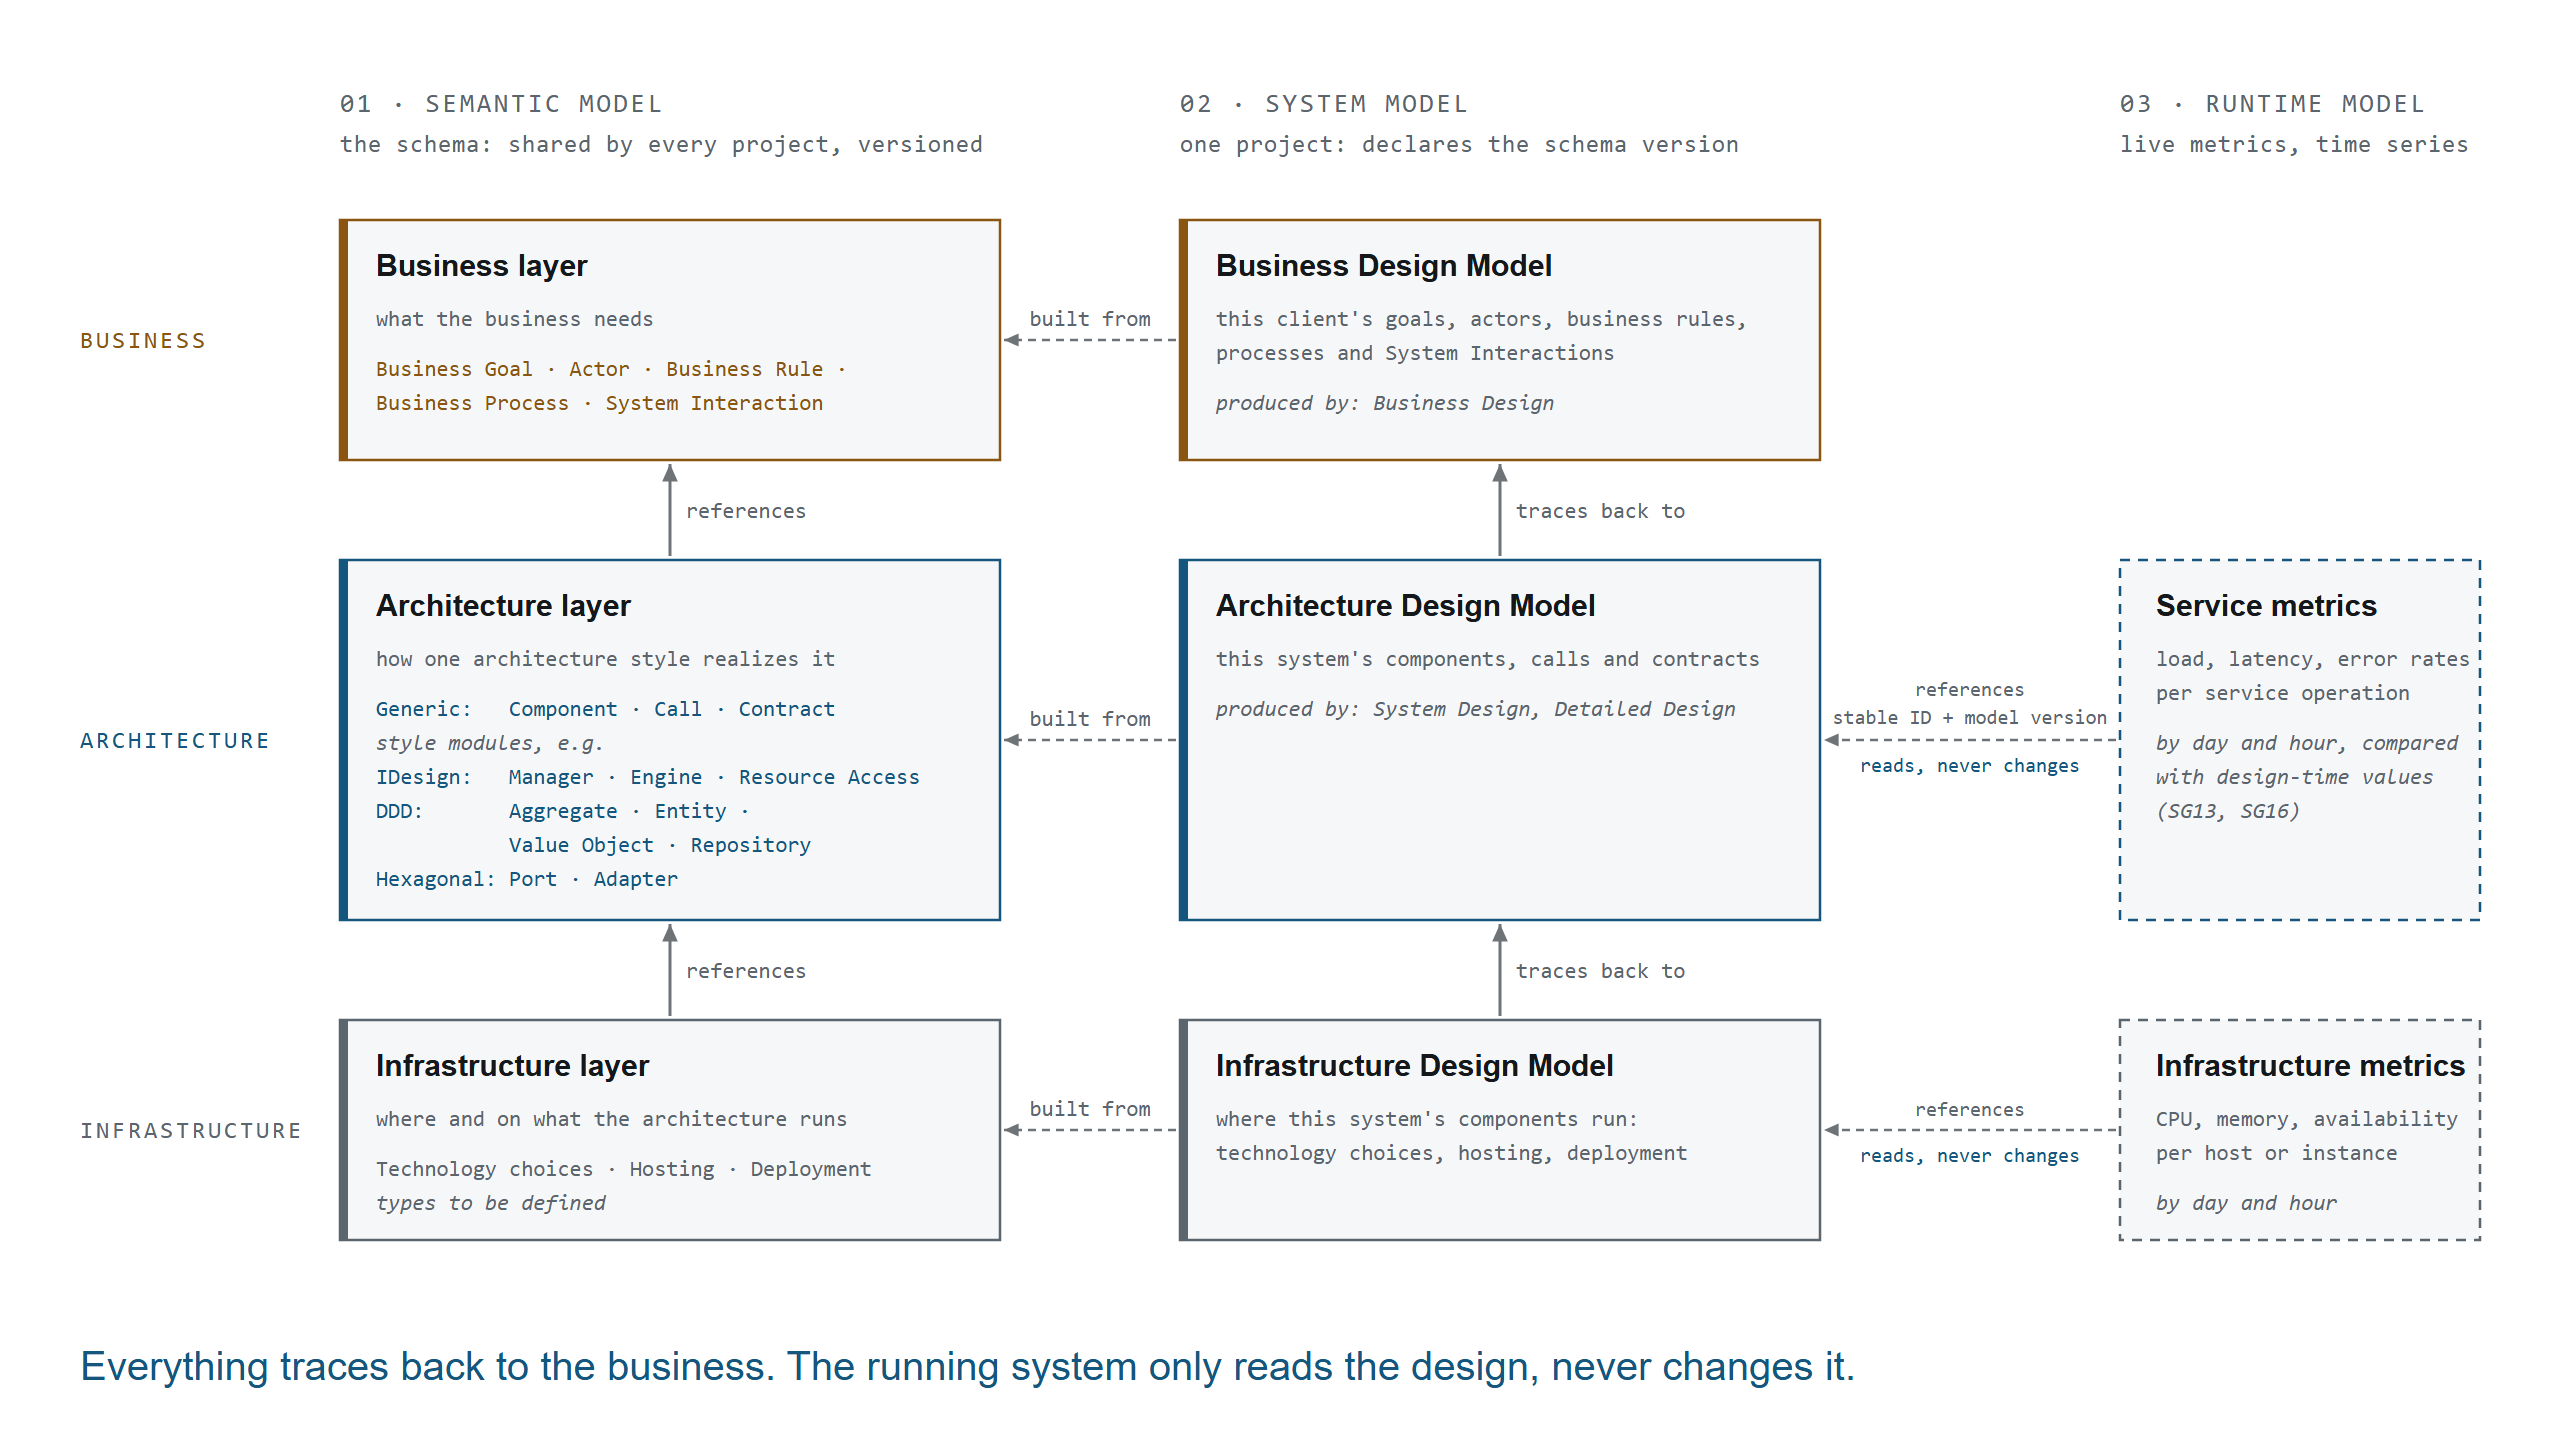Click the 02 · SYSTEM MODEL column header
The width and height of the screenshot is (2560, 1440).
click(x=1324, y=104)
